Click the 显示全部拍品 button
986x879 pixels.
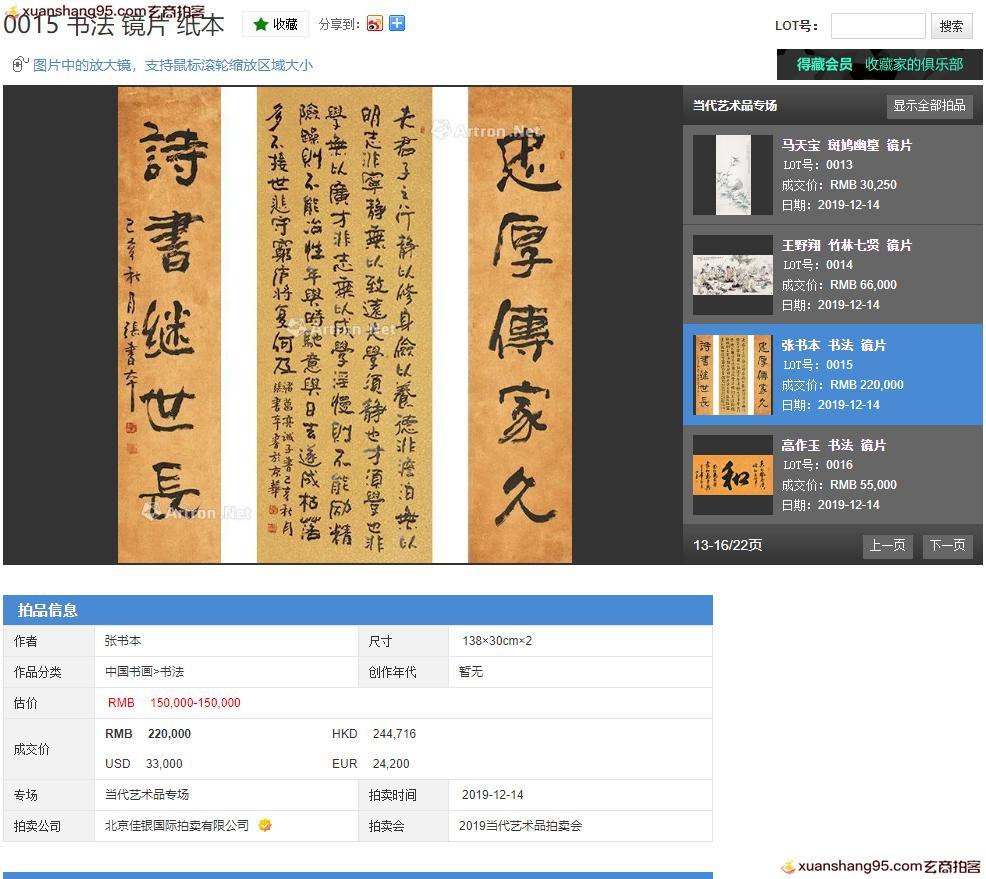click(929, 106)
